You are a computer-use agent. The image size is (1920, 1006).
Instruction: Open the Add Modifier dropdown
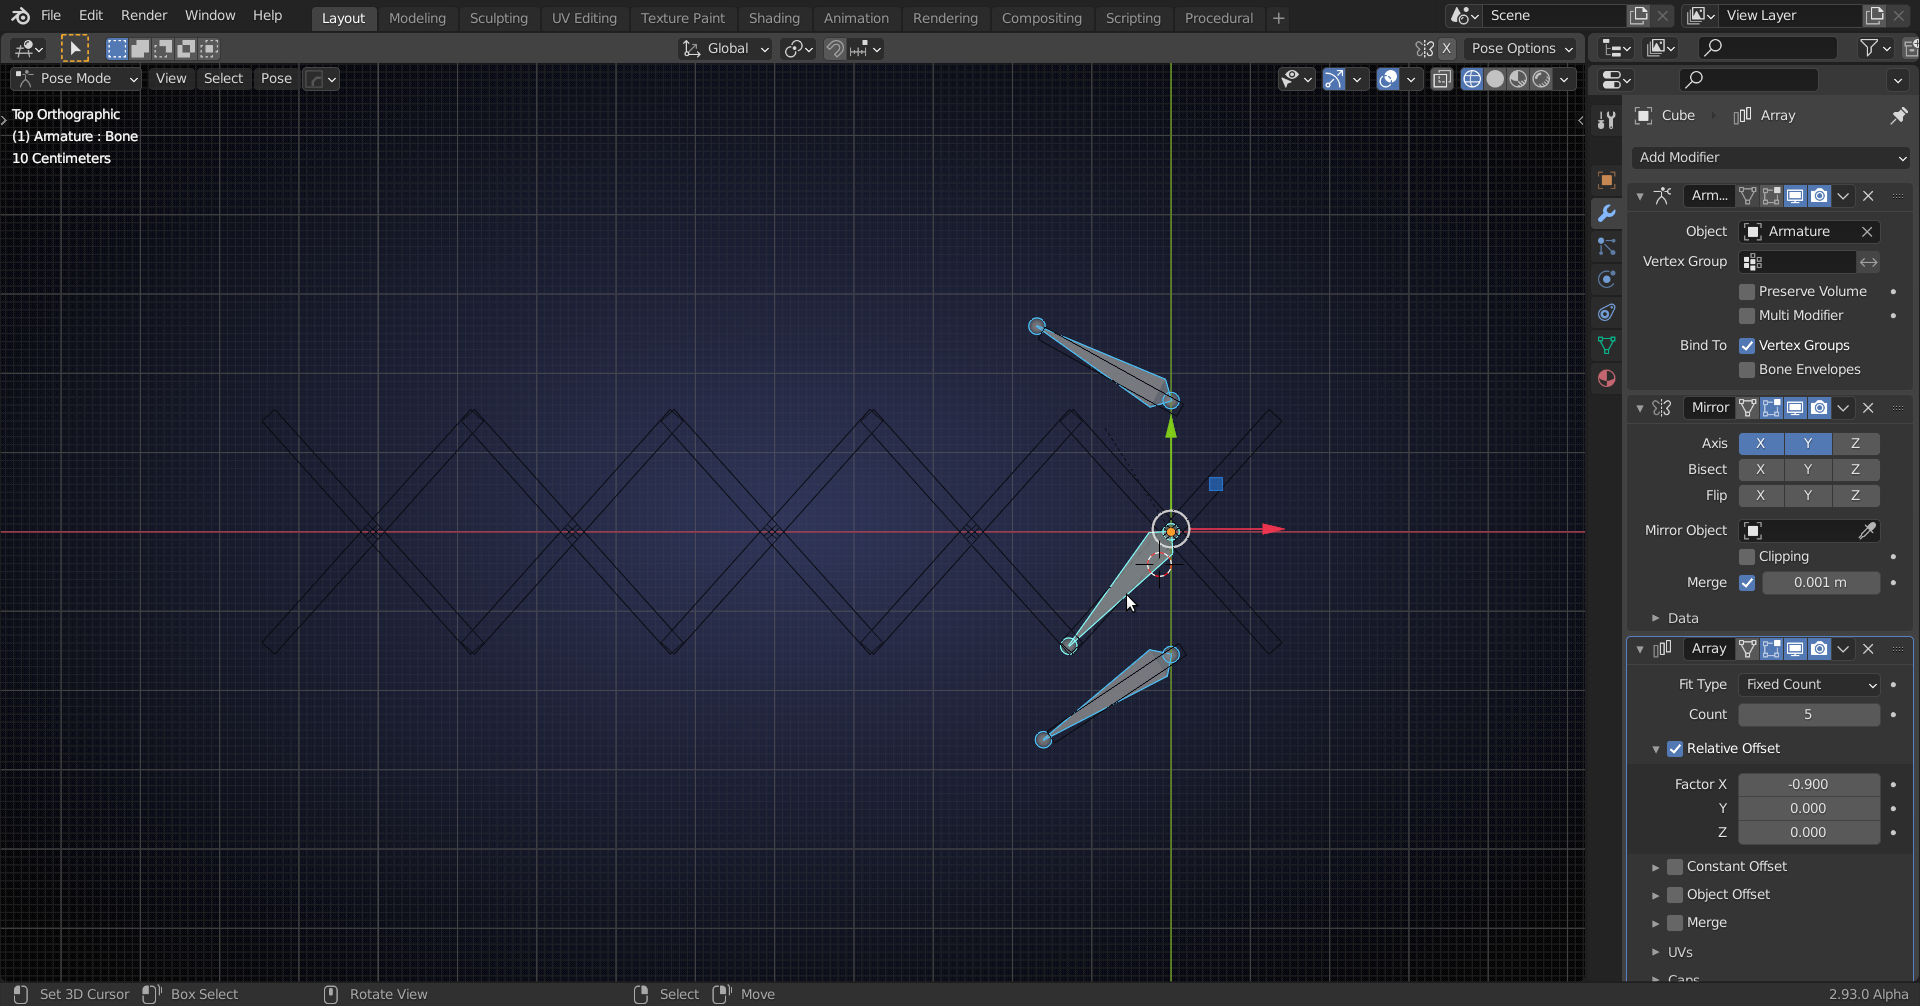click(1771, 158)
